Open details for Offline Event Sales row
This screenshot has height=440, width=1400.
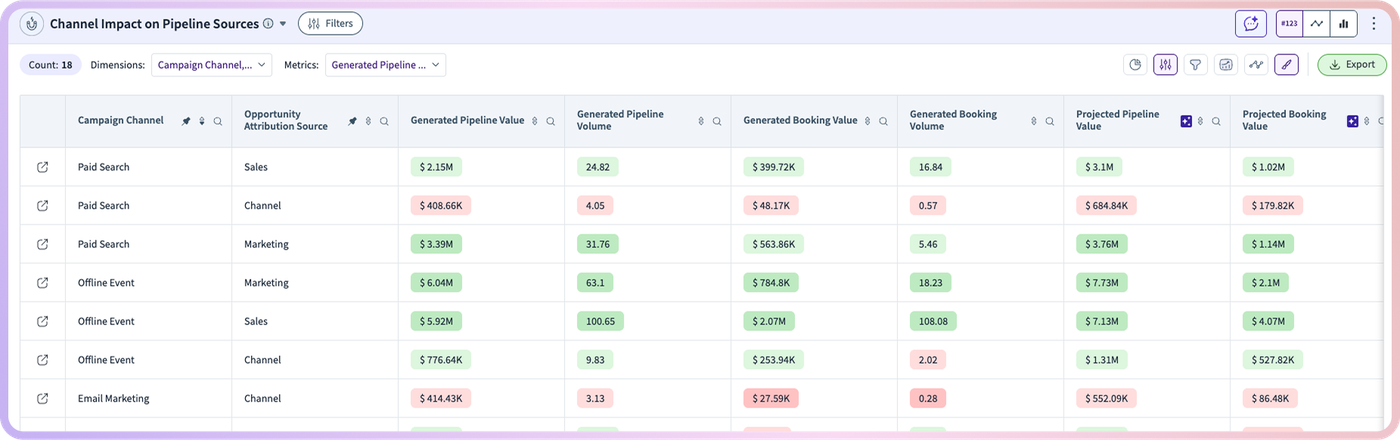pyautogui.click(x=42, y=321)
